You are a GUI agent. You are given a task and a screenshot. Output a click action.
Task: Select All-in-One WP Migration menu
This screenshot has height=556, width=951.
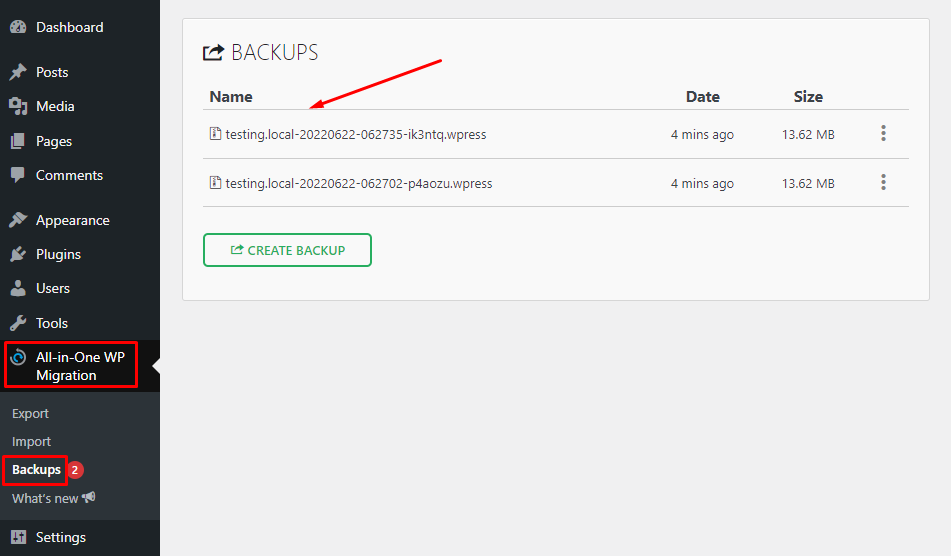[80, 366]
